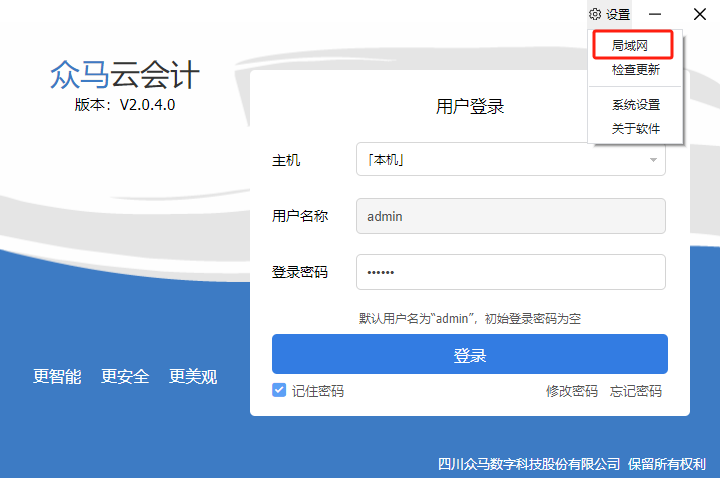Click the 更智能 slogan text
Screen dimensions: 720x478
click(x=57, y=377)
